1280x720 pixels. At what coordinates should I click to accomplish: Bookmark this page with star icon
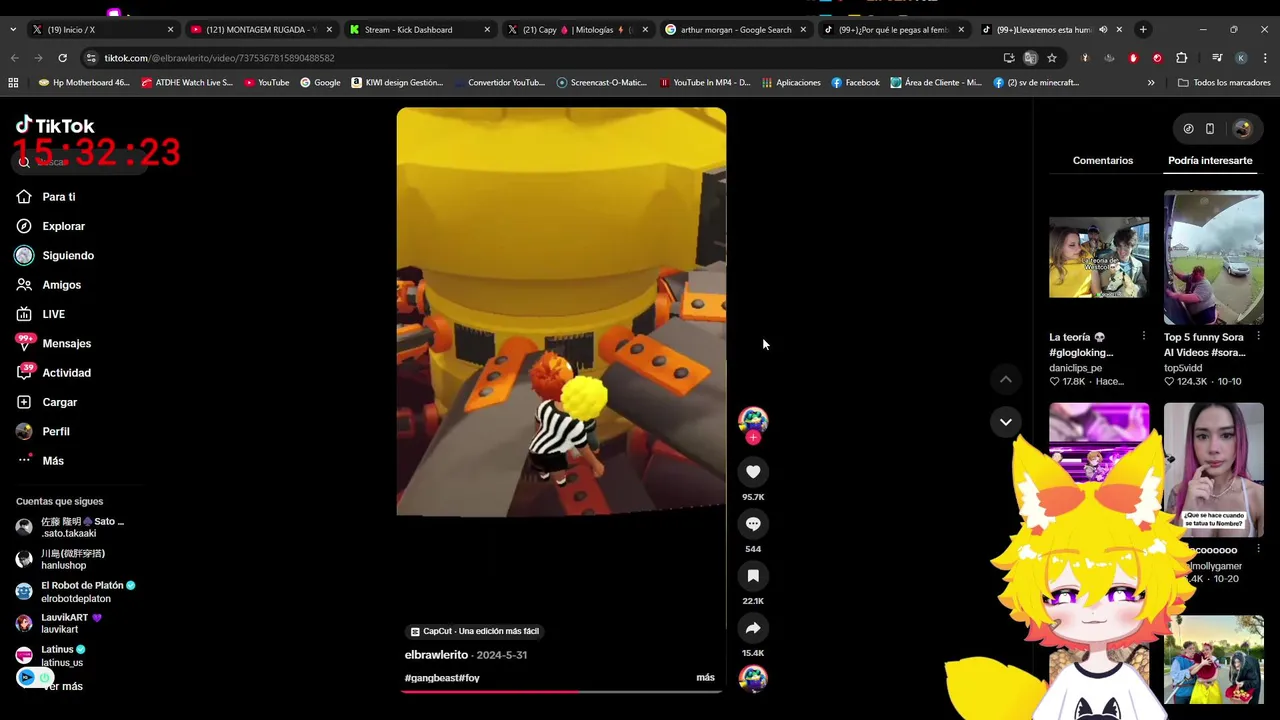tap(1052, 58)
